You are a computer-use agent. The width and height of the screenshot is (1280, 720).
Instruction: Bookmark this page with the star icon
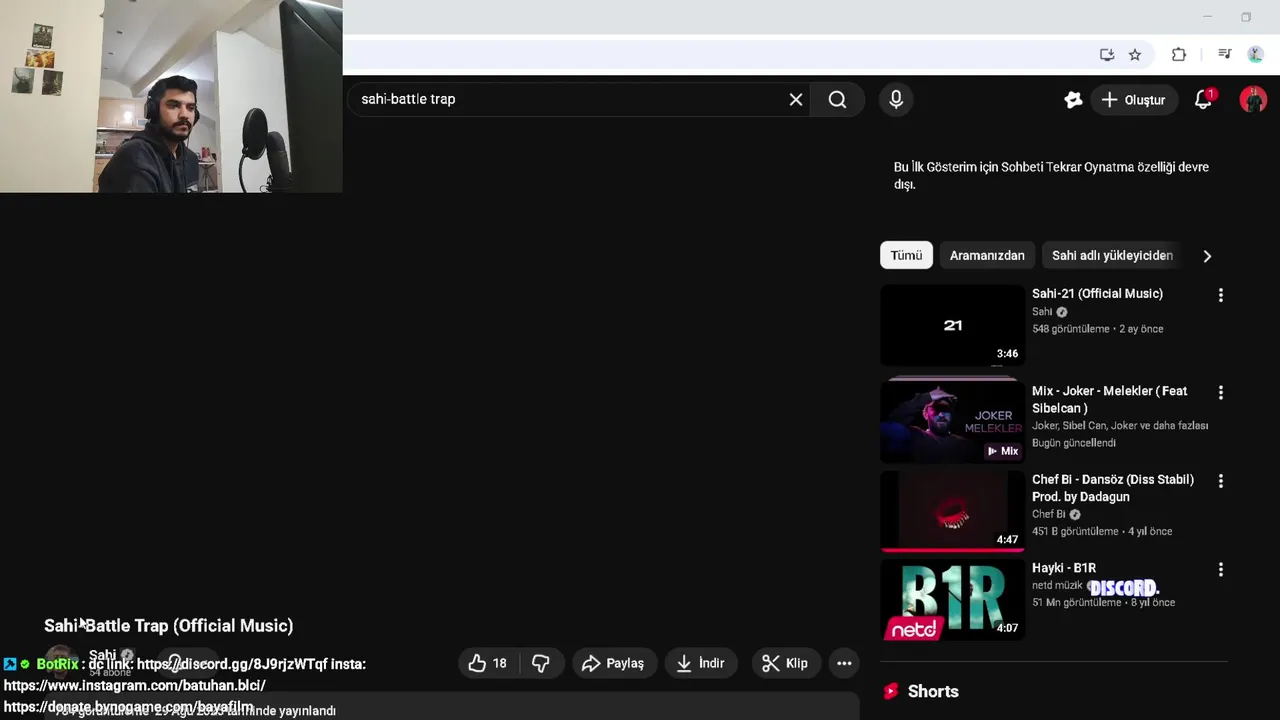click(1135, 55)
